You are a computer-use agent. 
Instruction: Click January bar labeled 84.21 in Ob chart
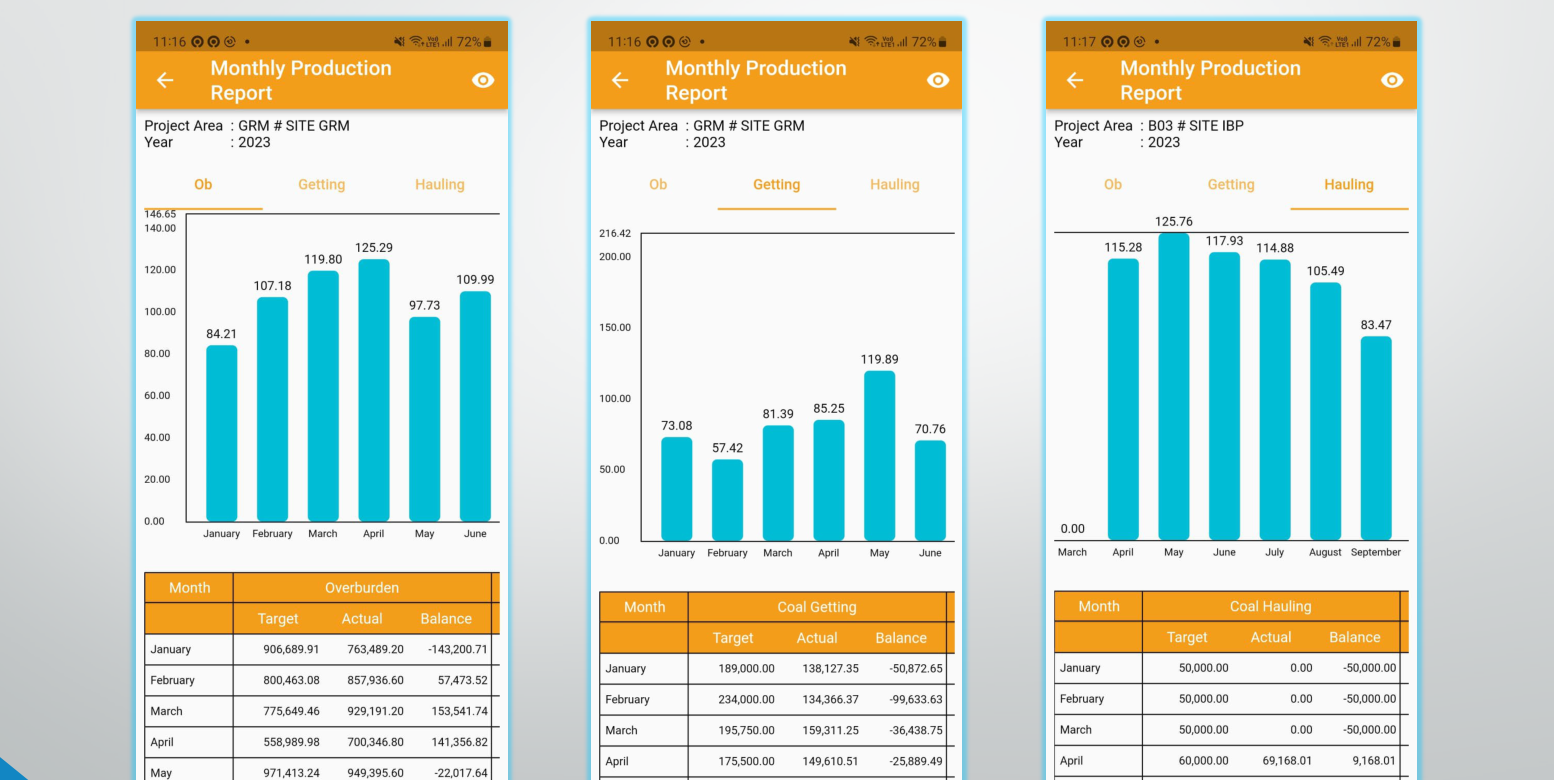[x=222, y=433]
